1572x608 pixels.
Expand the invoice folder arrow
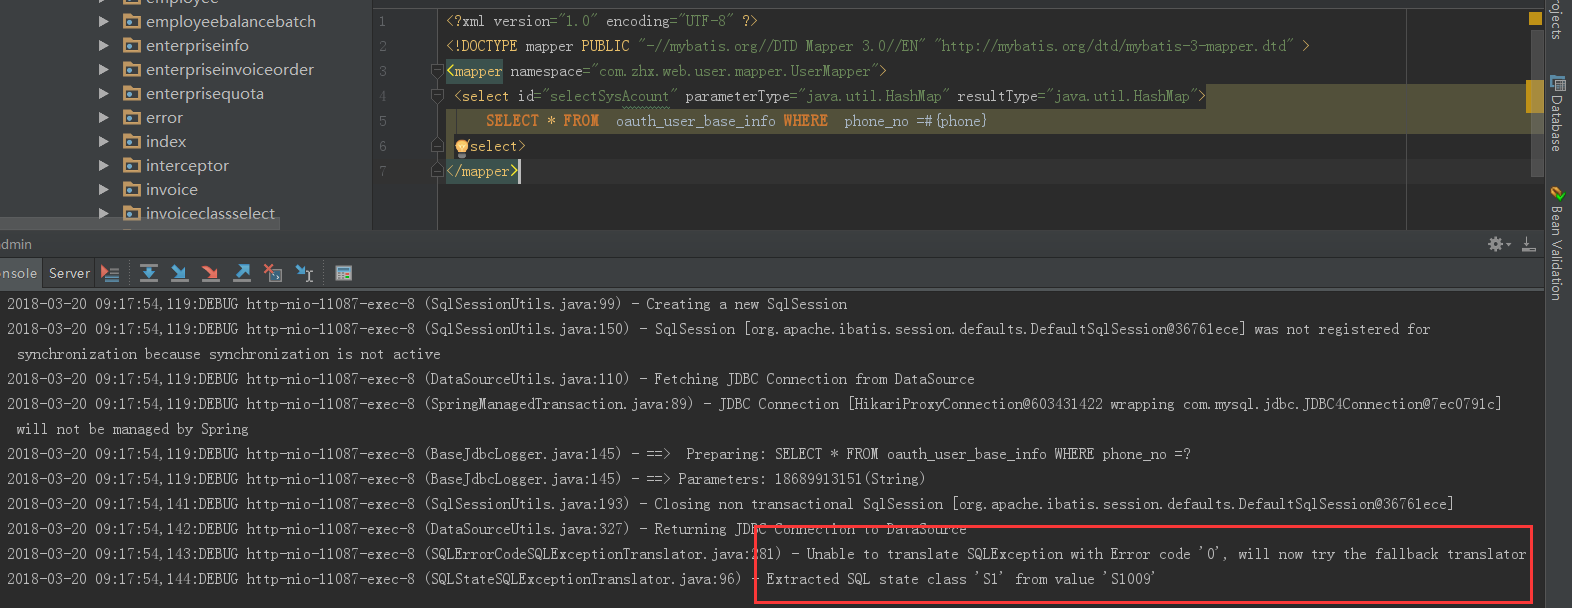tap(104, 189)
